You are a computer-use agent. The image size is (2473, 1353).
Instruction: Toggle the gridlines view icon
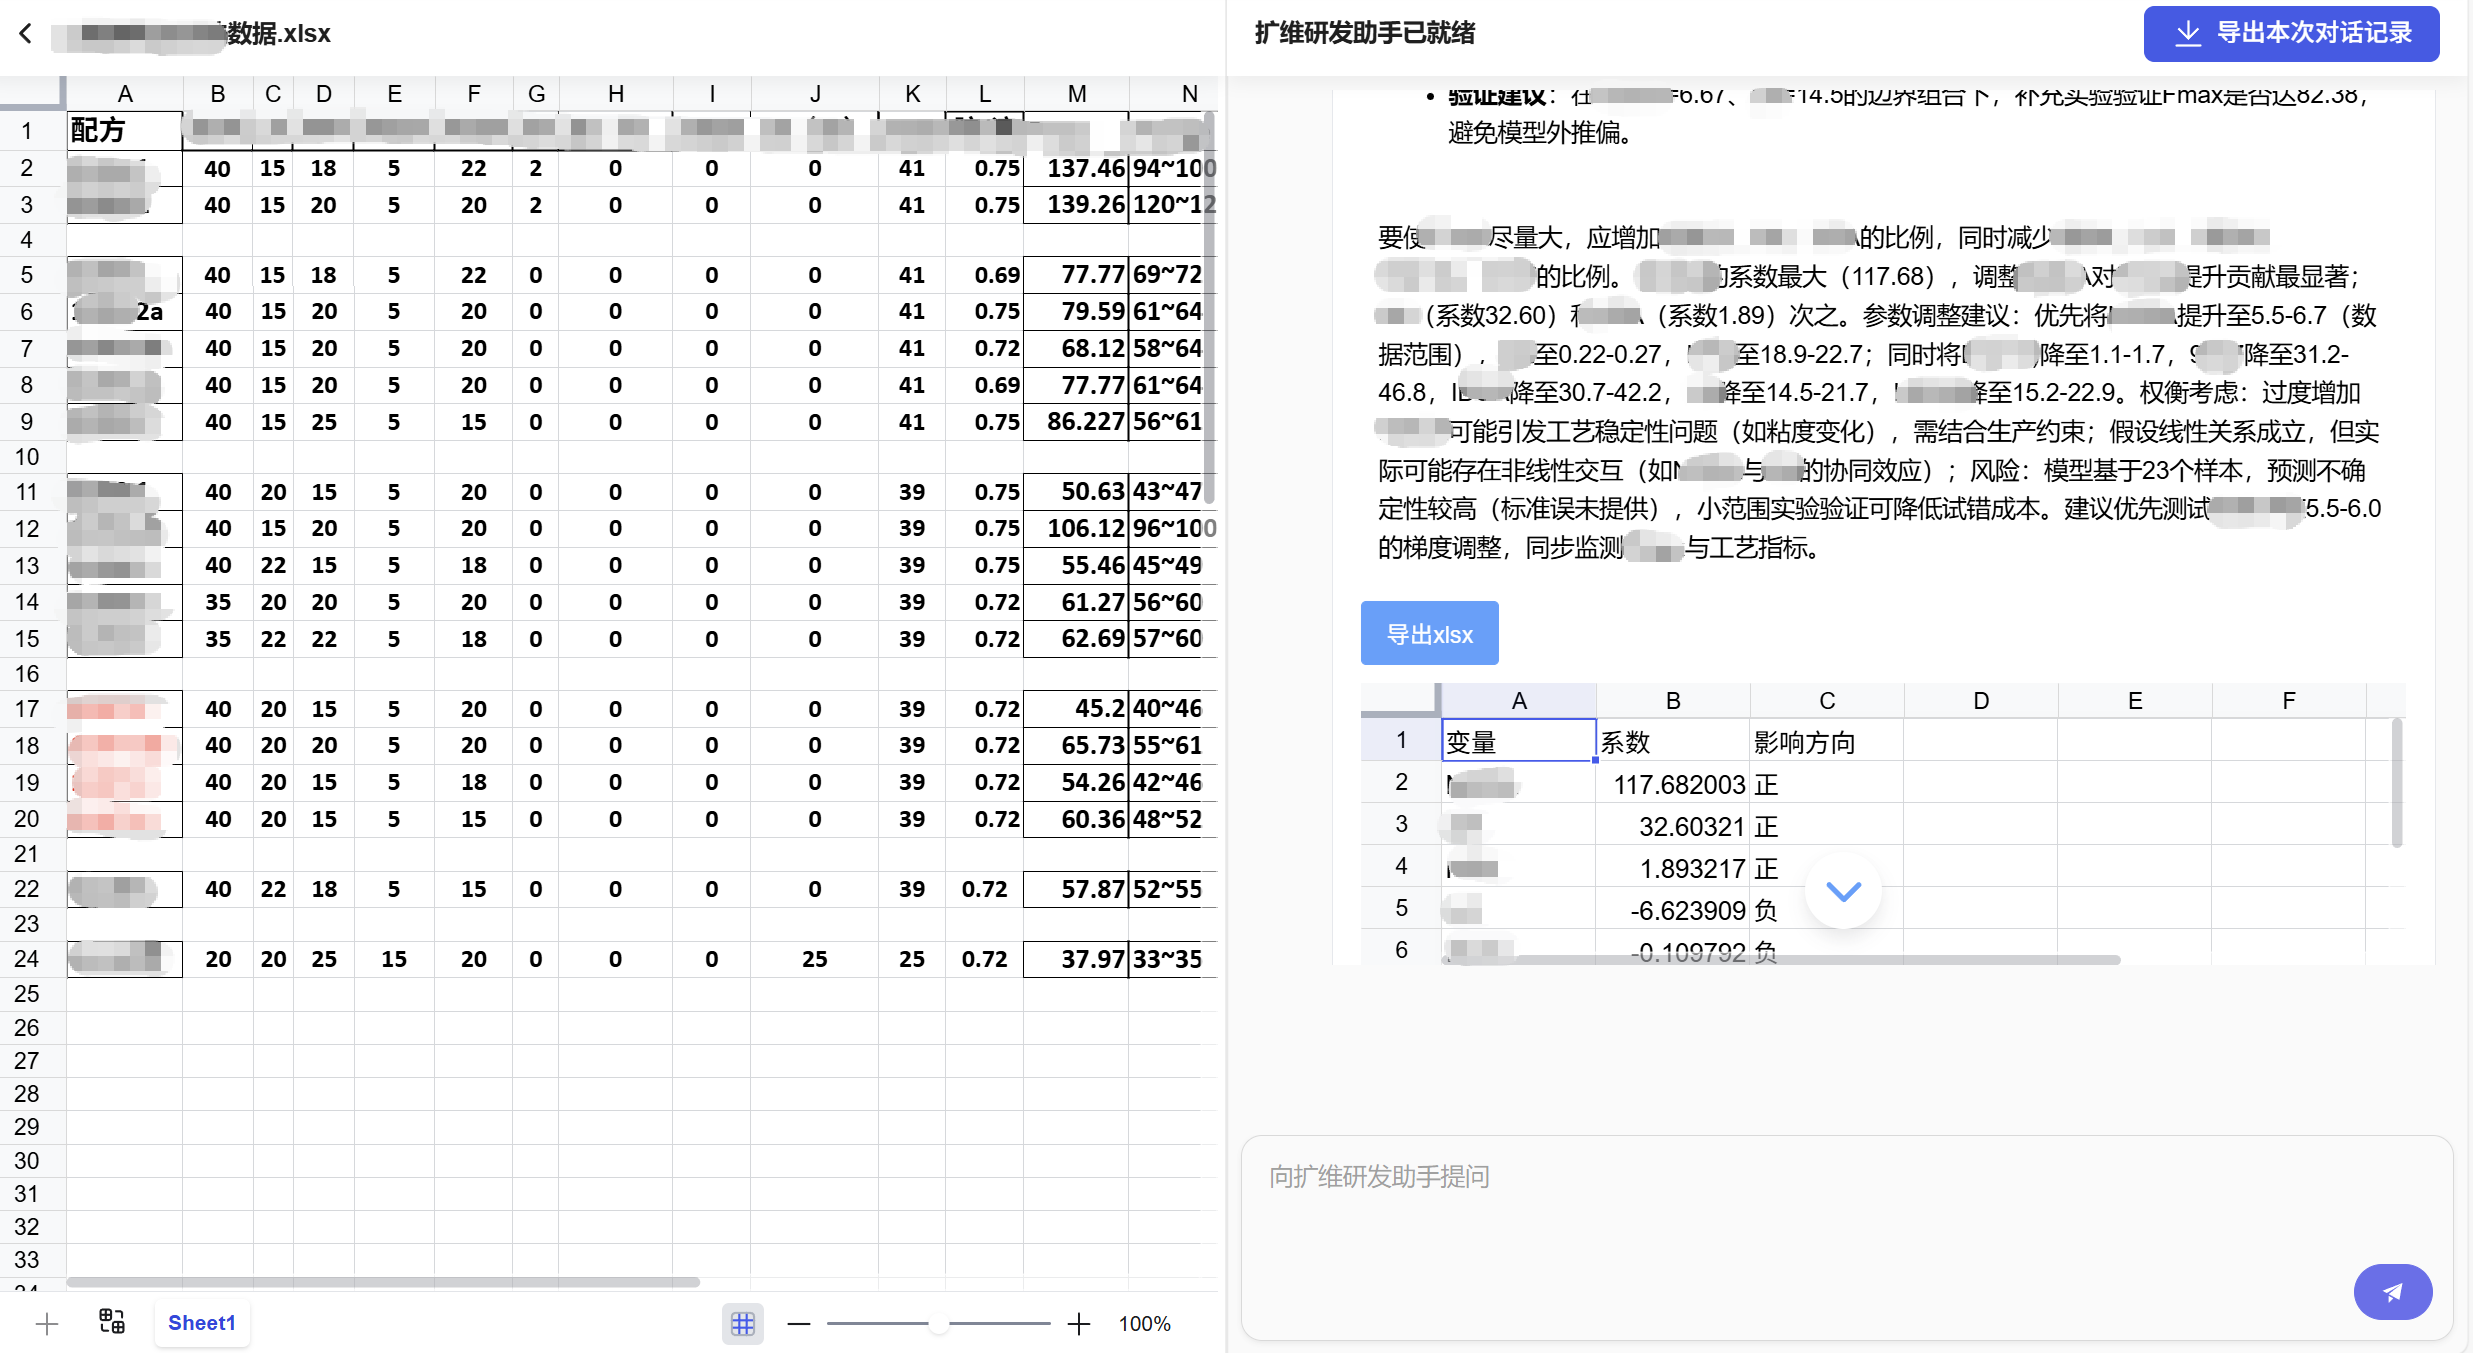(742, 1324)
